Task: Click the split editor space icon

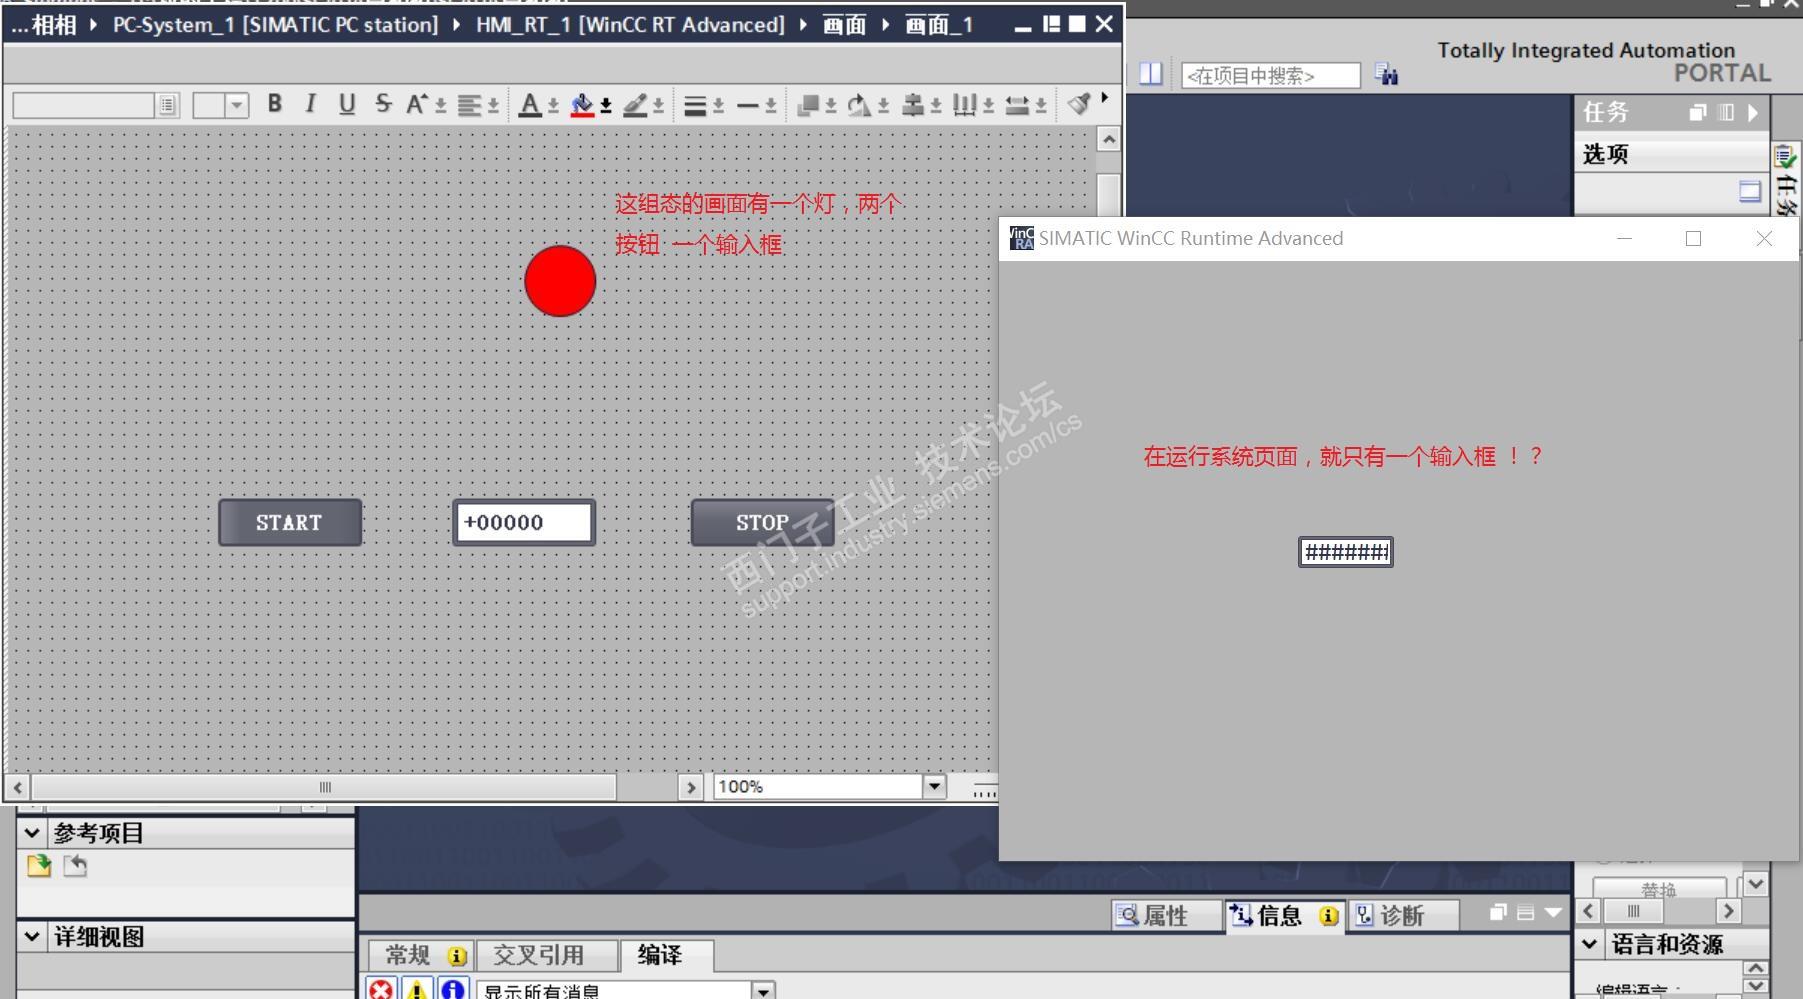Action: pos(1151,74)
